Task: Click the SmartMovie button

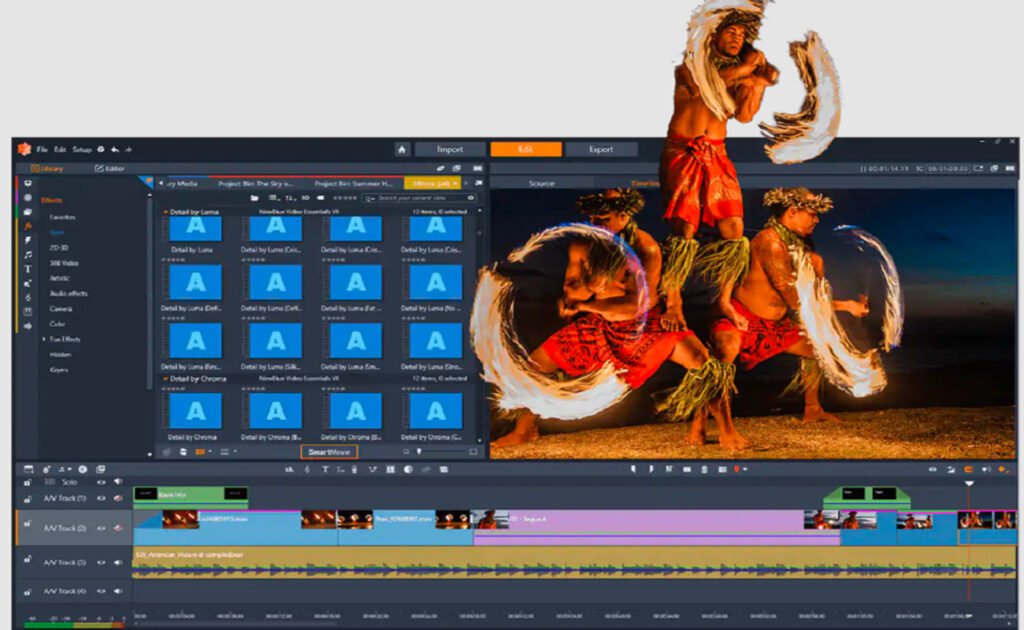Action: [x=329, y=452]
